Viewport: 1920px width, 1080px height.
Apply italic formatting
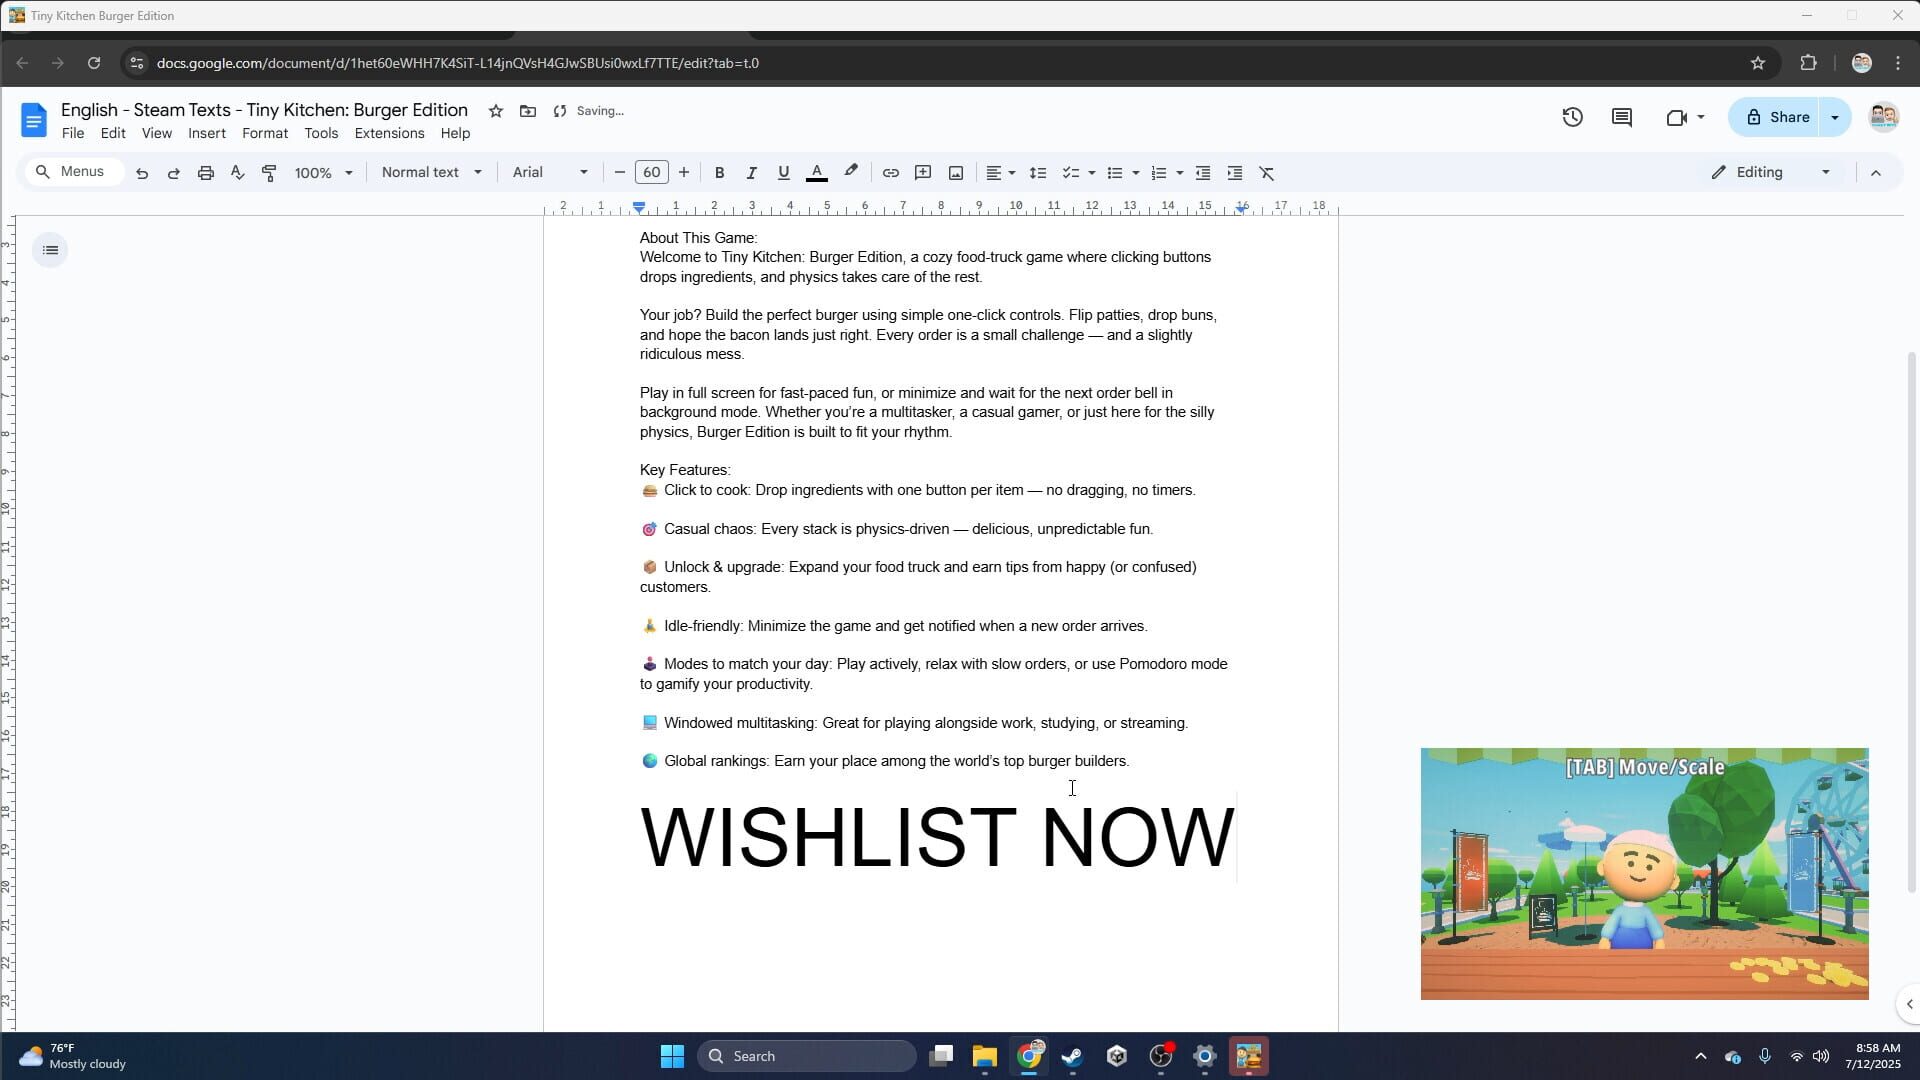click(751, 172)
